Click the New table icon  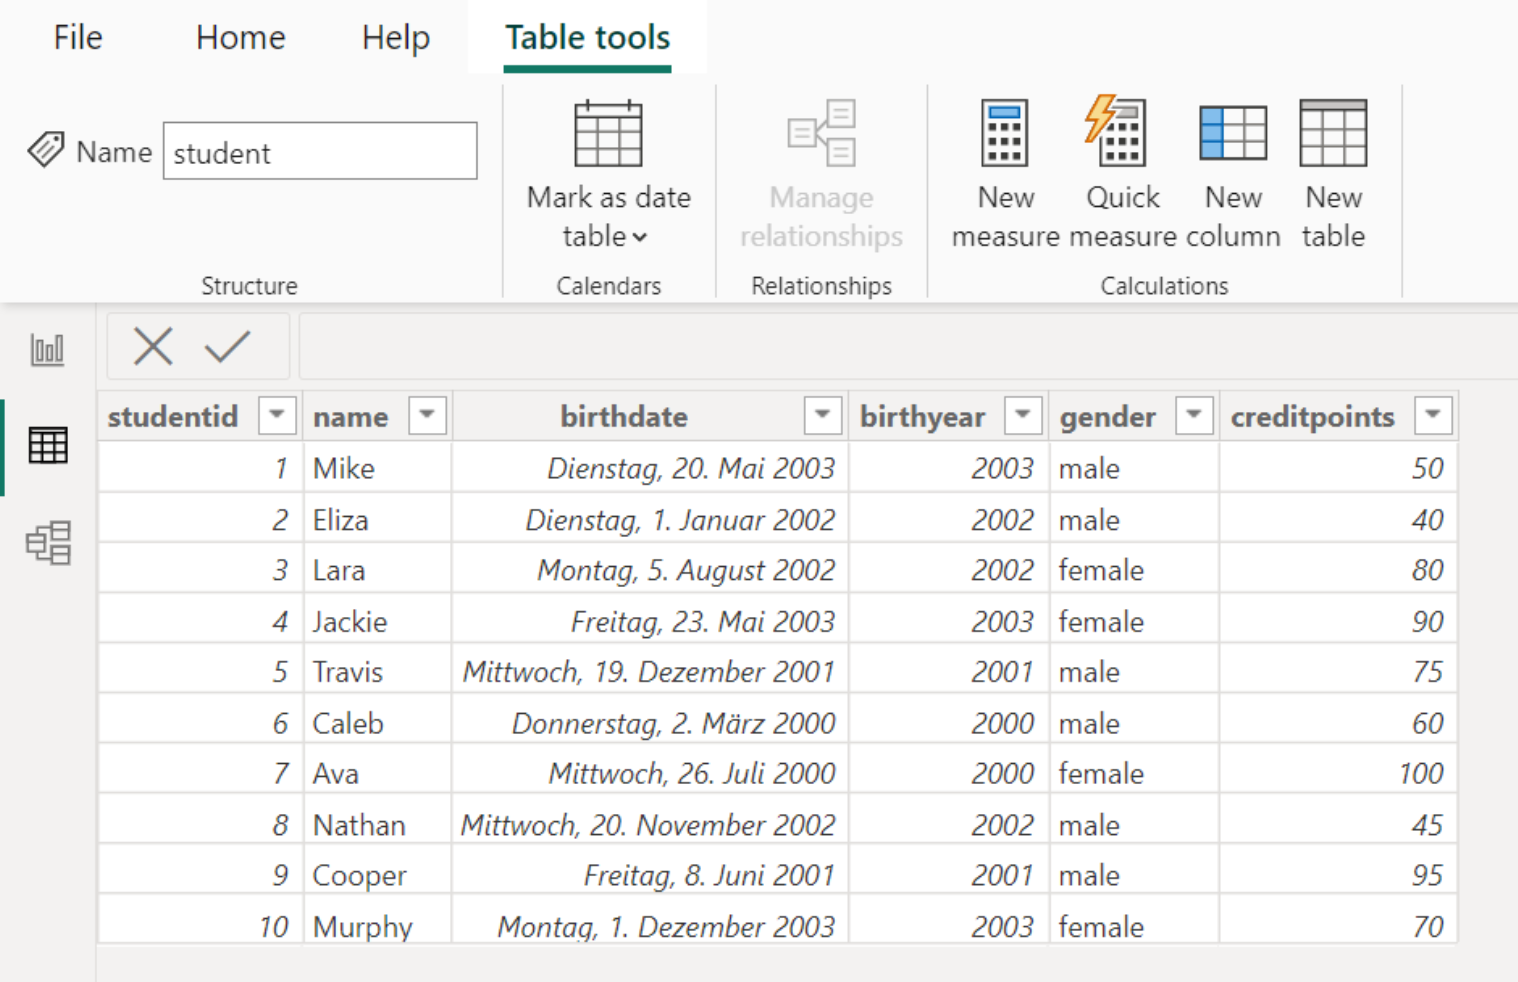point(1332,133)
